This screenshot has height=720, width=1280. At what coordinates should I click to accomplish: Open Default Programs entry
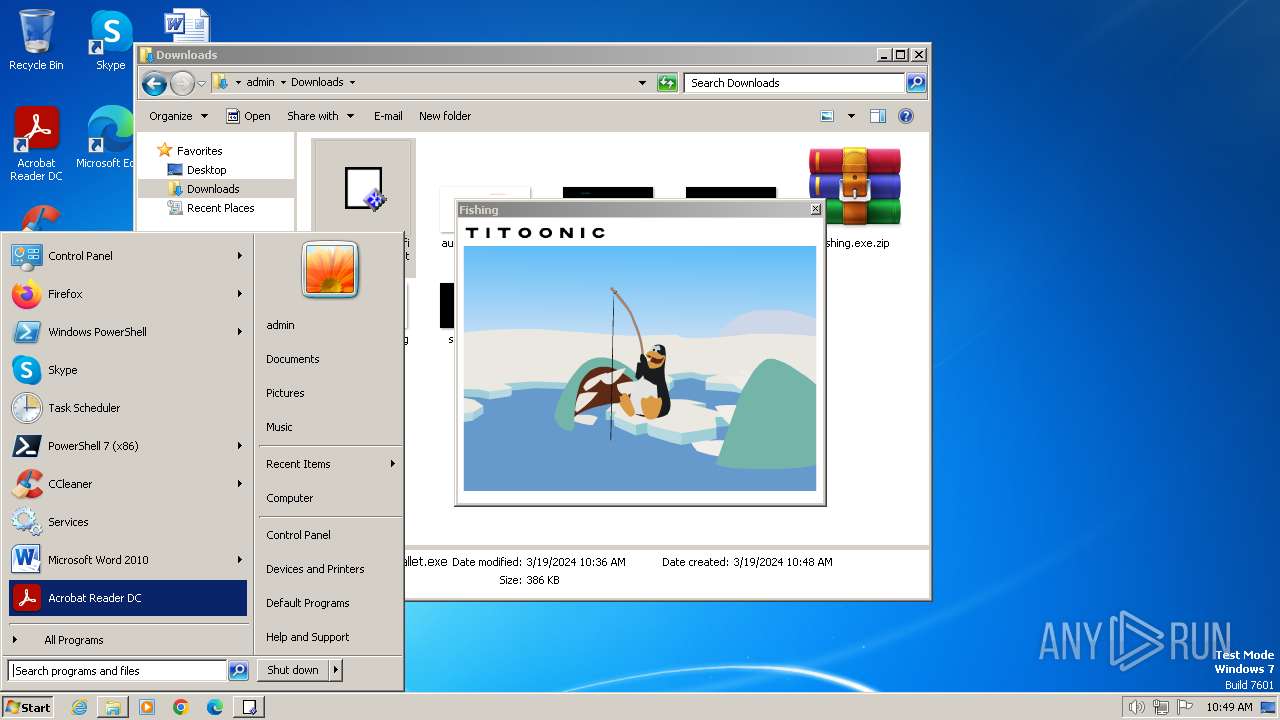[x=308, y=603]
